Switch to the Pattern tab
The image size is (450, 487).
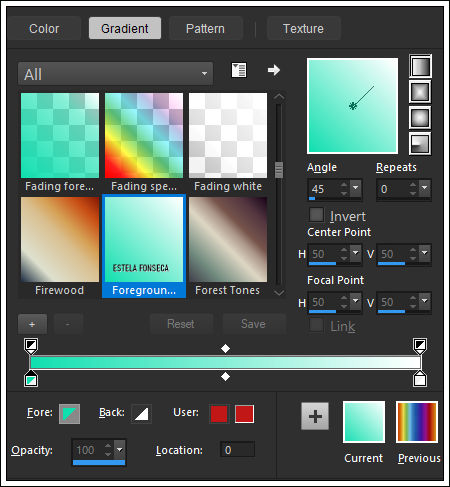click(205, 29)
